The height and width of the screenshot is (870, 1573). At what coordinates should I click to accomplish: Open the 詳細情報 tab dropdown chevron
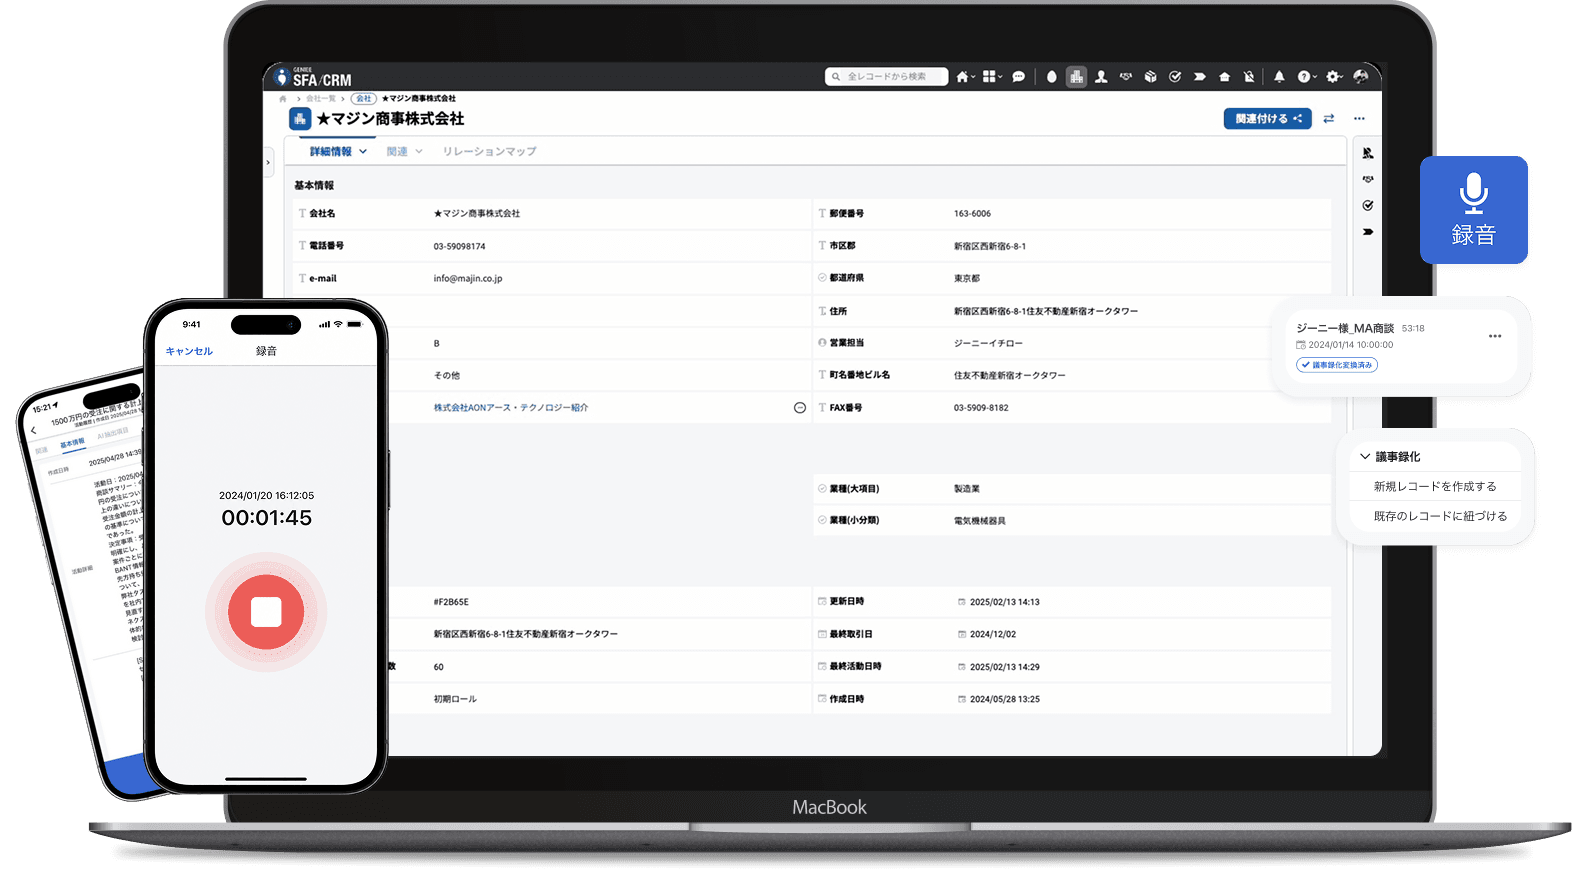tap(363, 152)
